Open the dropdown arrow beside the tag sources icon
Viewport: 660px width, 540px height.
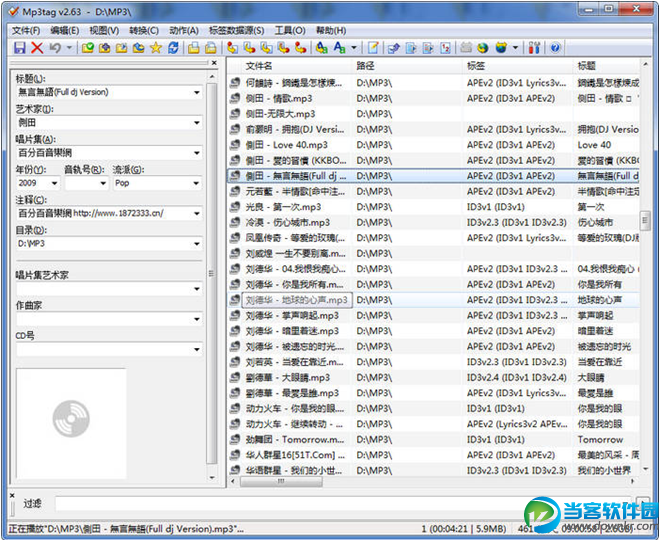[x=515, y=48]
